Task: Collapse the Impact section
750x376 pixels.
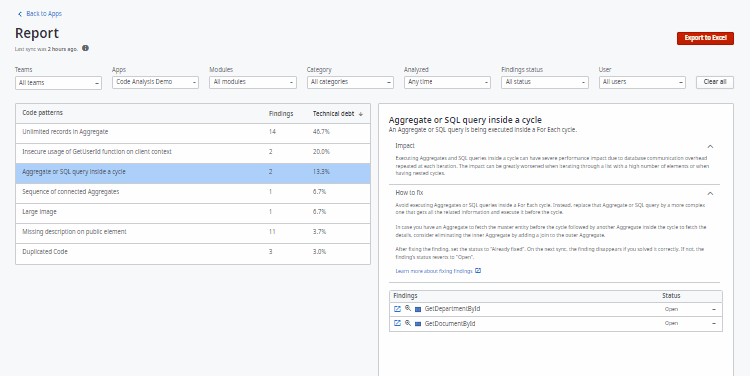Action: pyautogui.click(x=710, y=146)
